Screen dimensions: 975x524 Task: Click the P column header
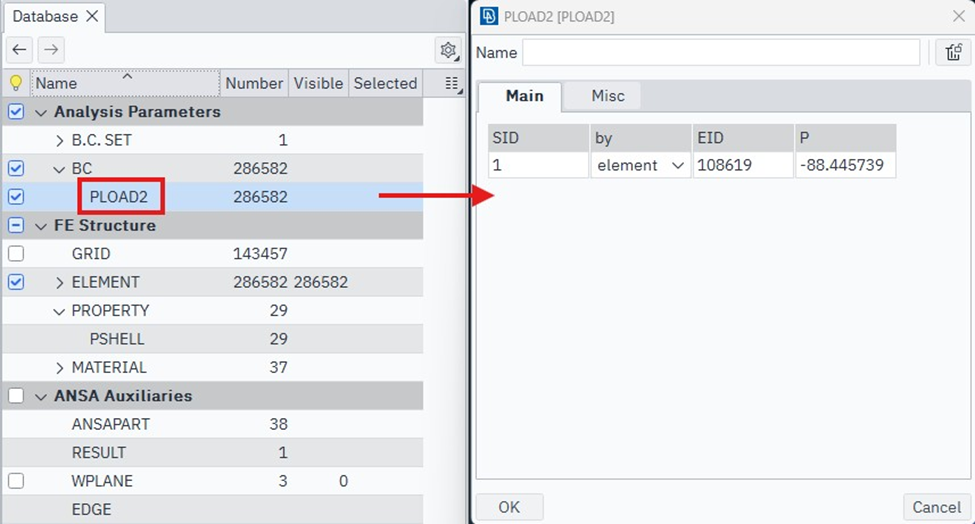pos(846,138)
